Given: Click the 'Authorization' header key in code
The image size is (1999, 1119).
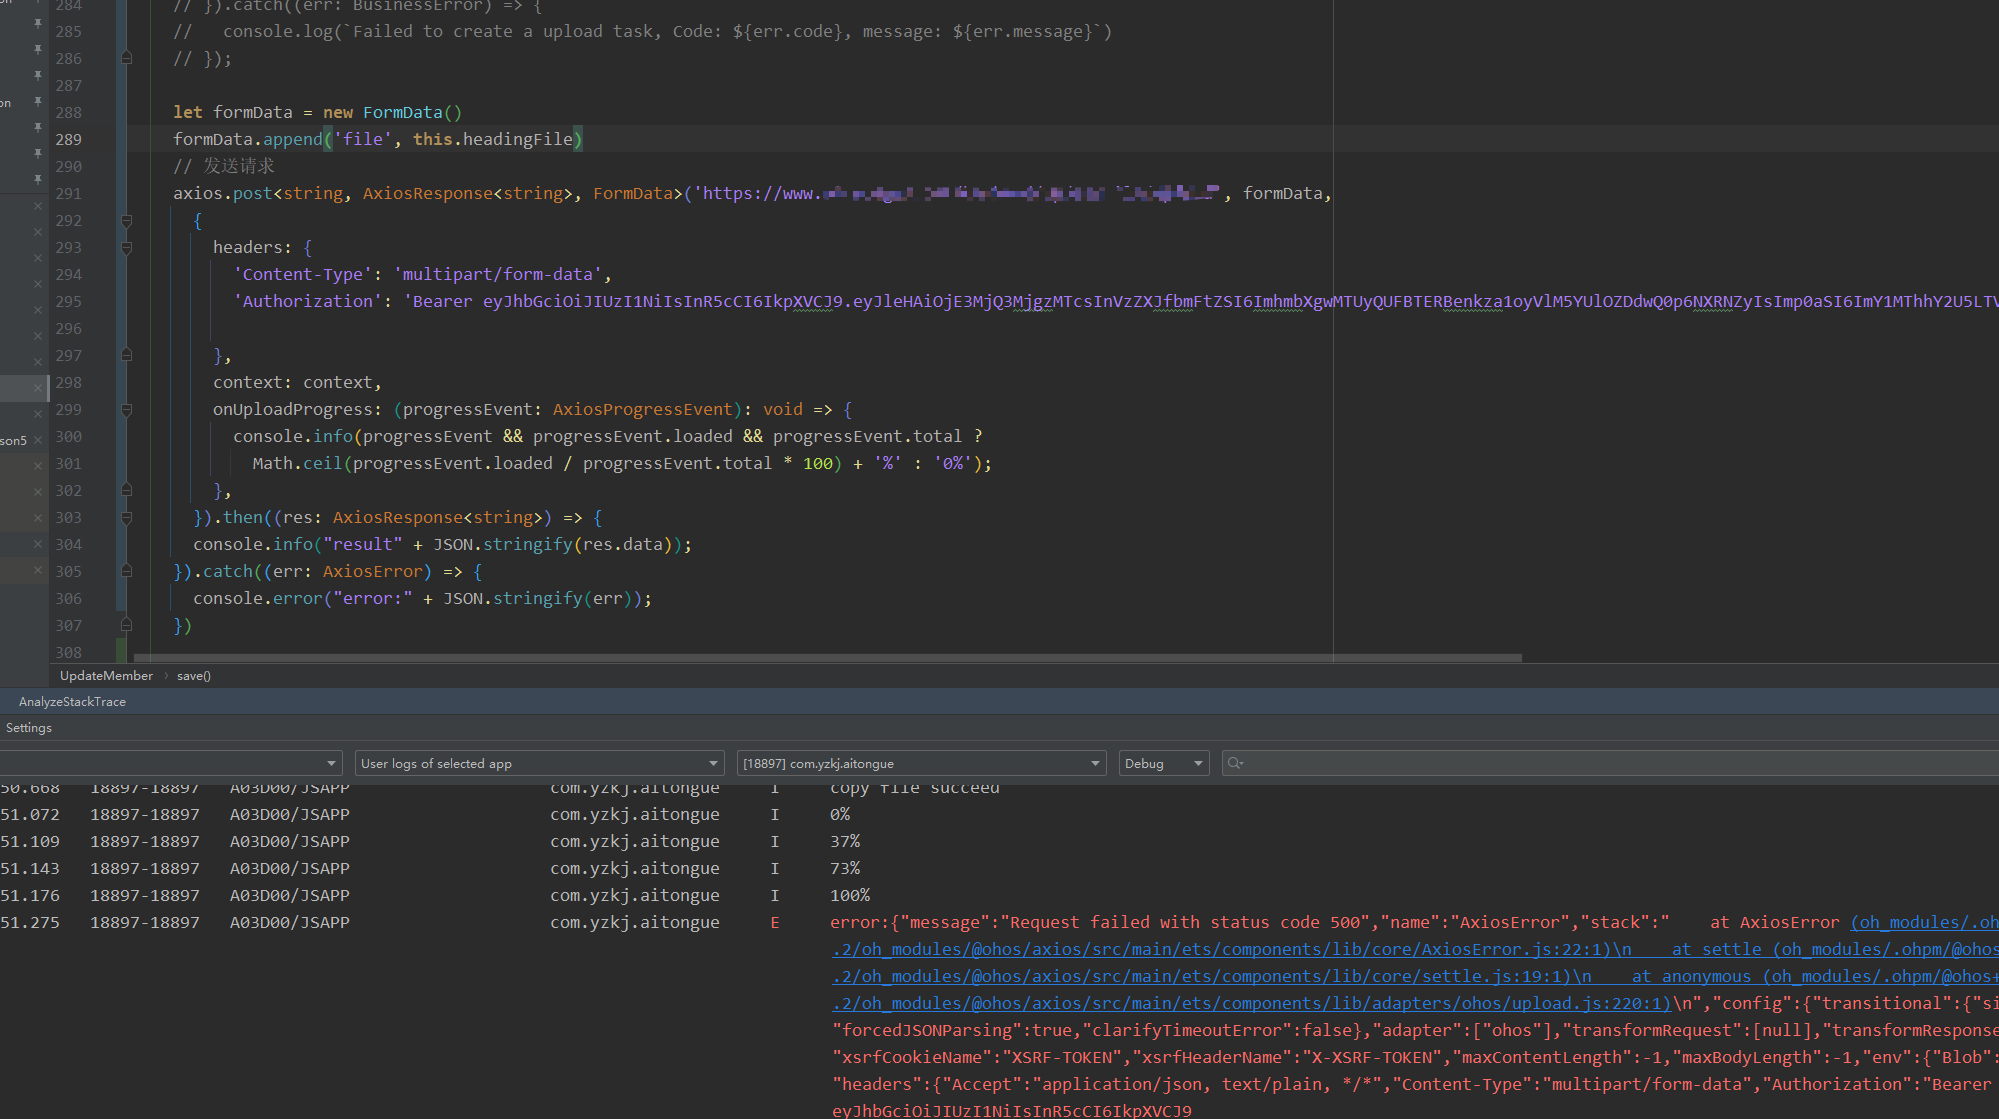Looking at the screenshot, I should [x=308, y=301].
